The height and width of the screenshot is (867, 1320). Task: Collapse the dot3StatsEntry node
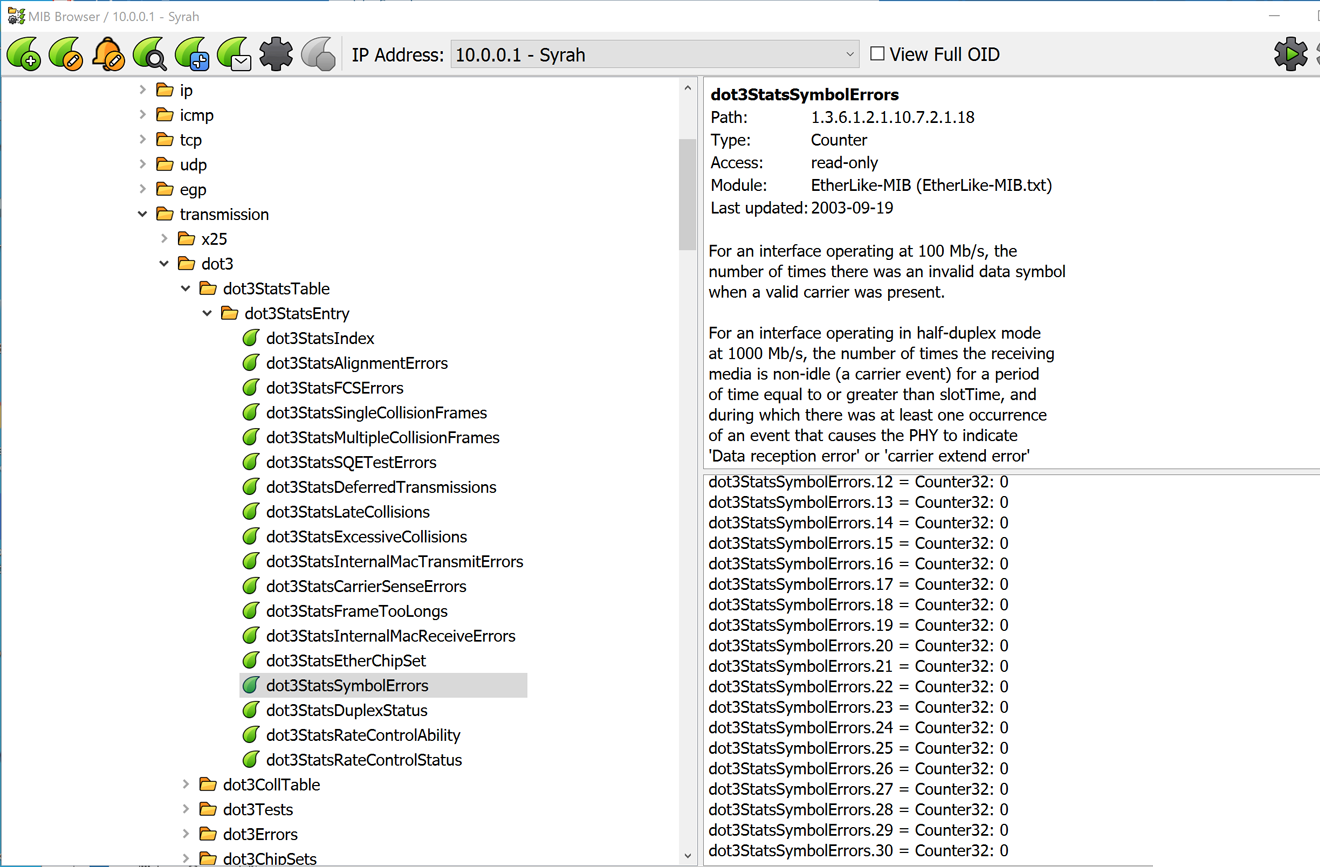click(207, 314)
